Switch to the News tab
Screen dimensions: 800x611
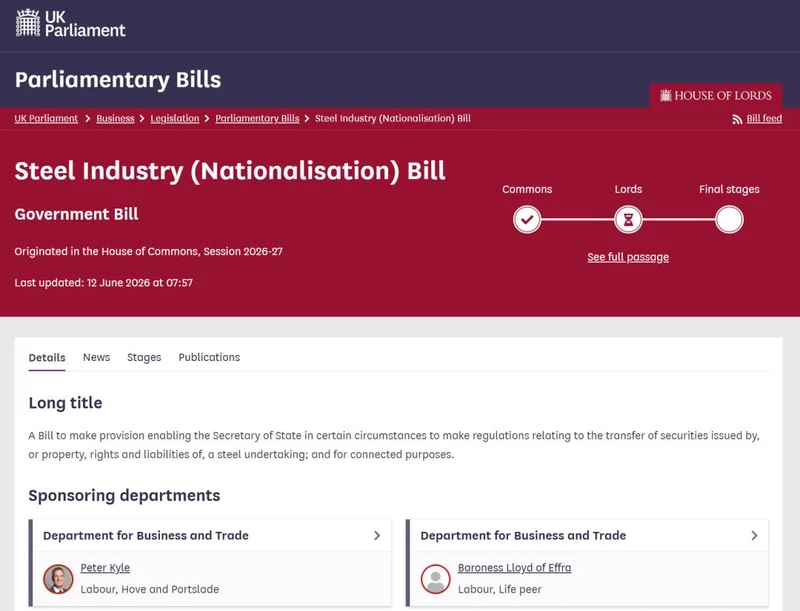96,357
